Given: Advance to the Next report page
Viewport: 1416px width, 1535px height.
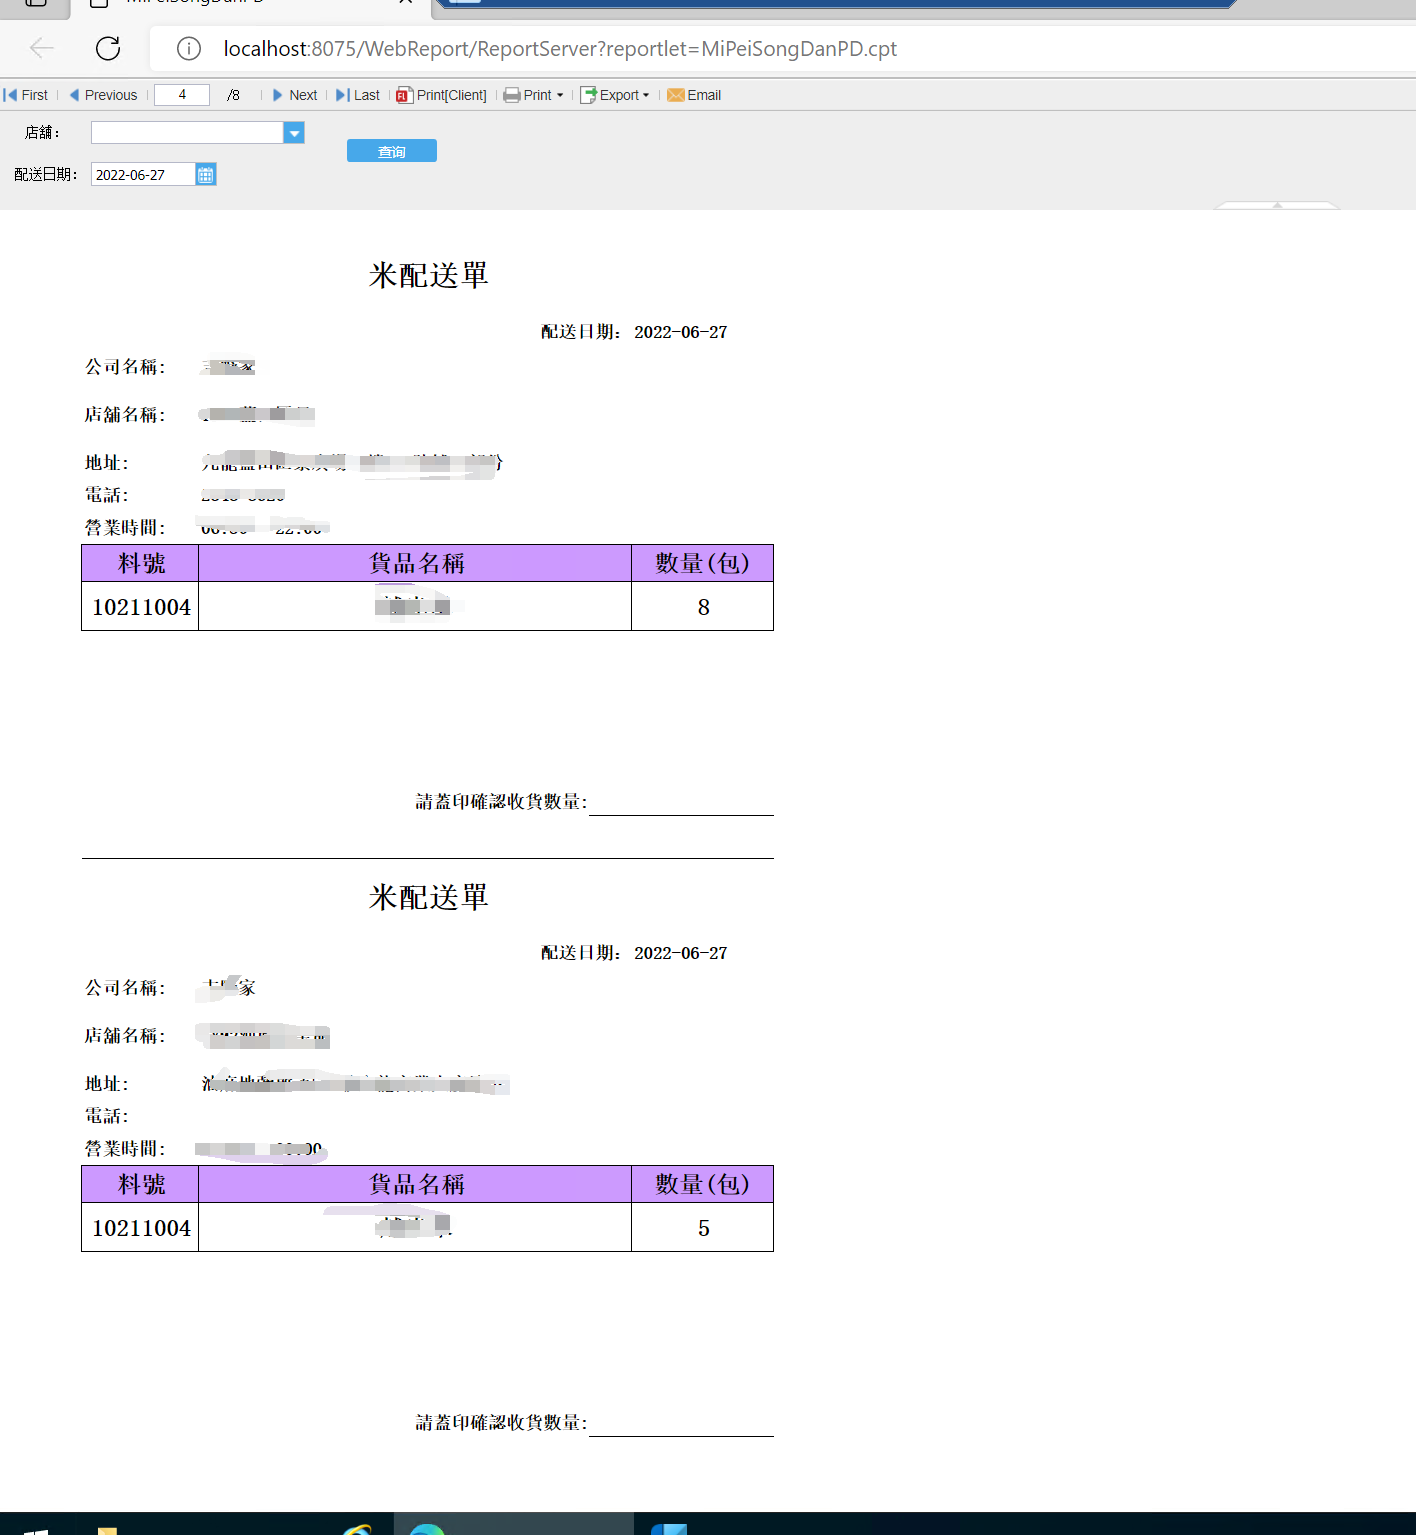Looking at the screenshot, I should coord(295,95).
